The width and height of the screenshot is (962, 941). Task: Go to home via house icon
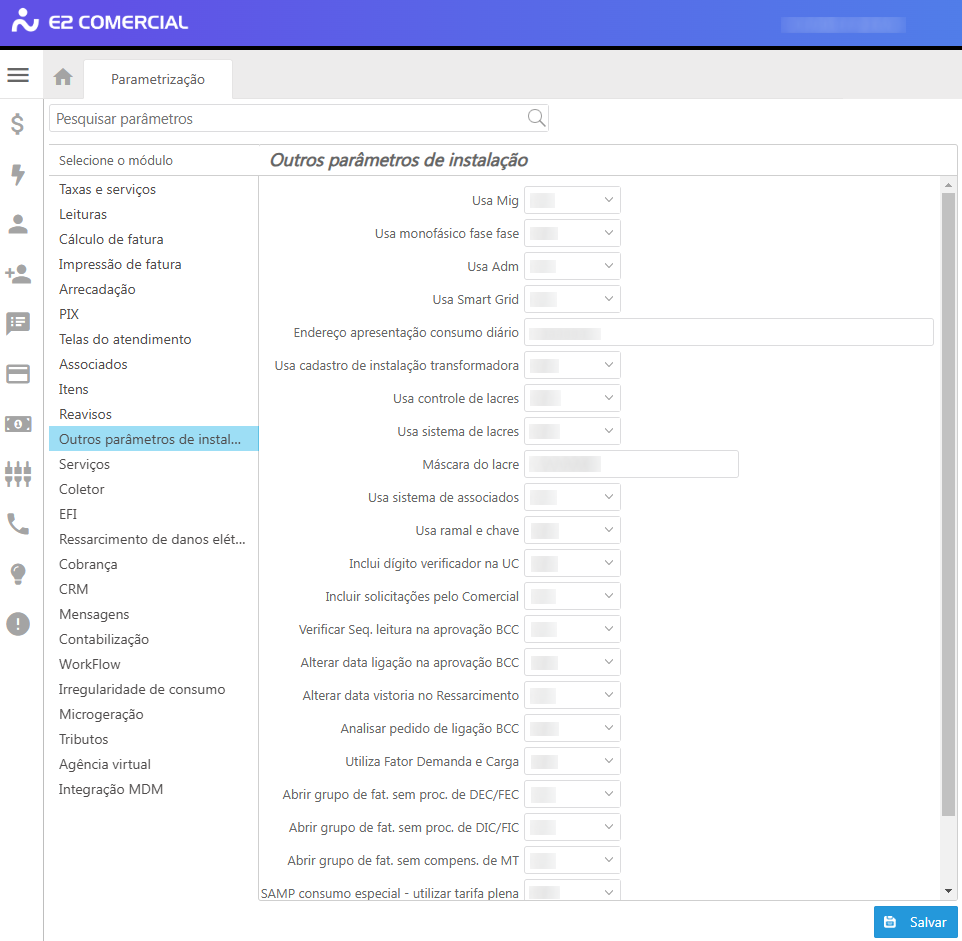tap(63, 77)
